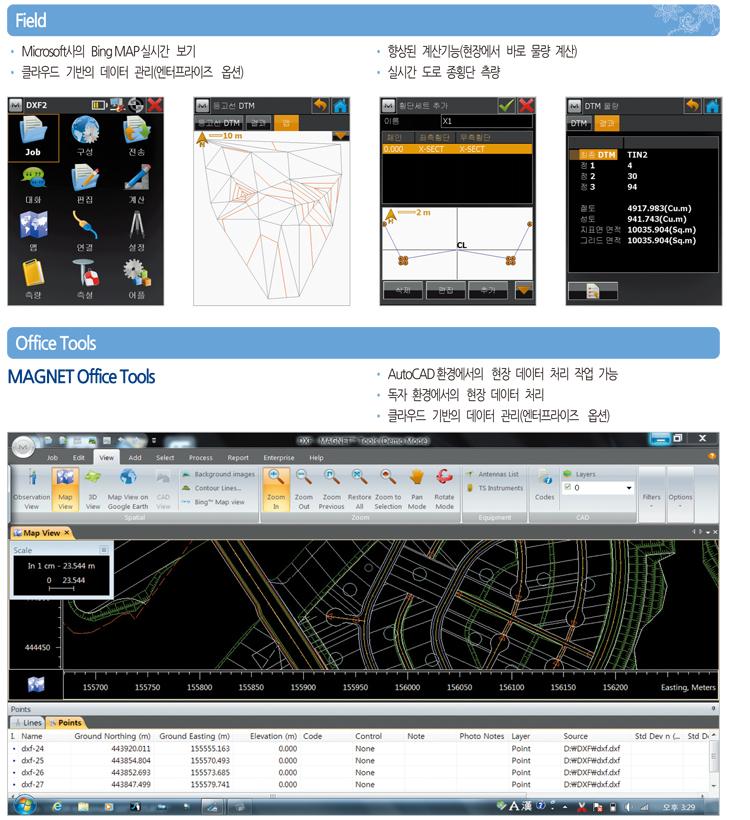Screen dimensions: 750x820
Task: Click Bing Map view option
Action: coord(213,502)
